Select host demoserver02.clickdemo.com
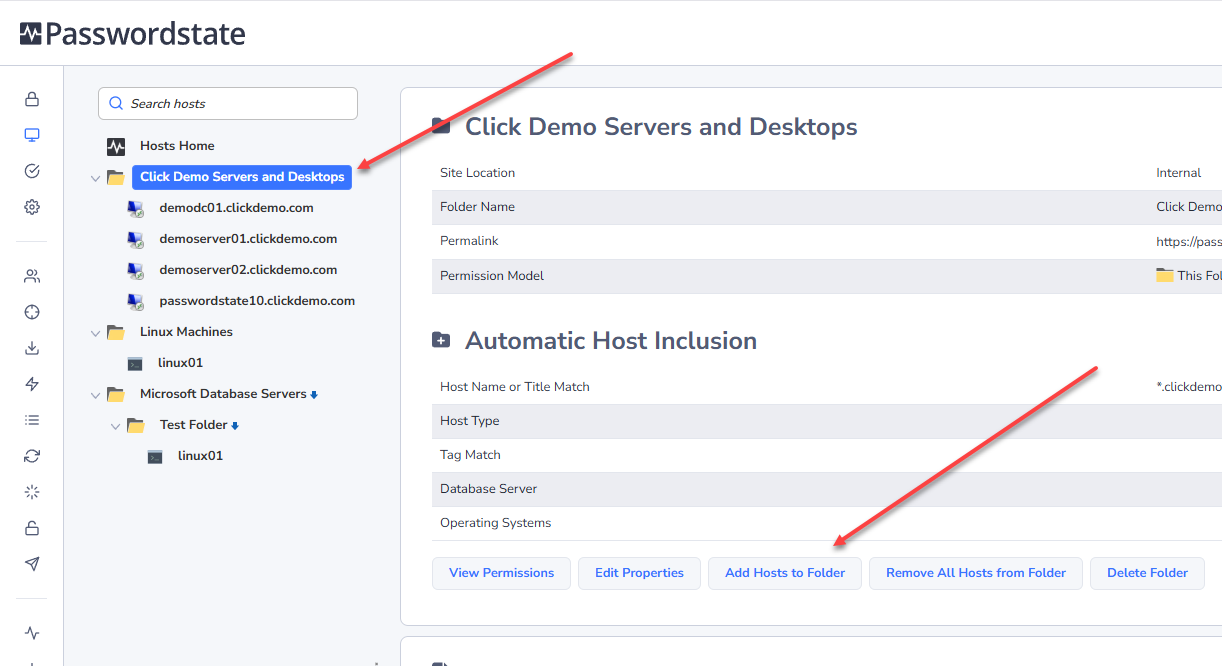Image resolution: width=1222 pixels, height=666 pixels. [x=248, y=270]
